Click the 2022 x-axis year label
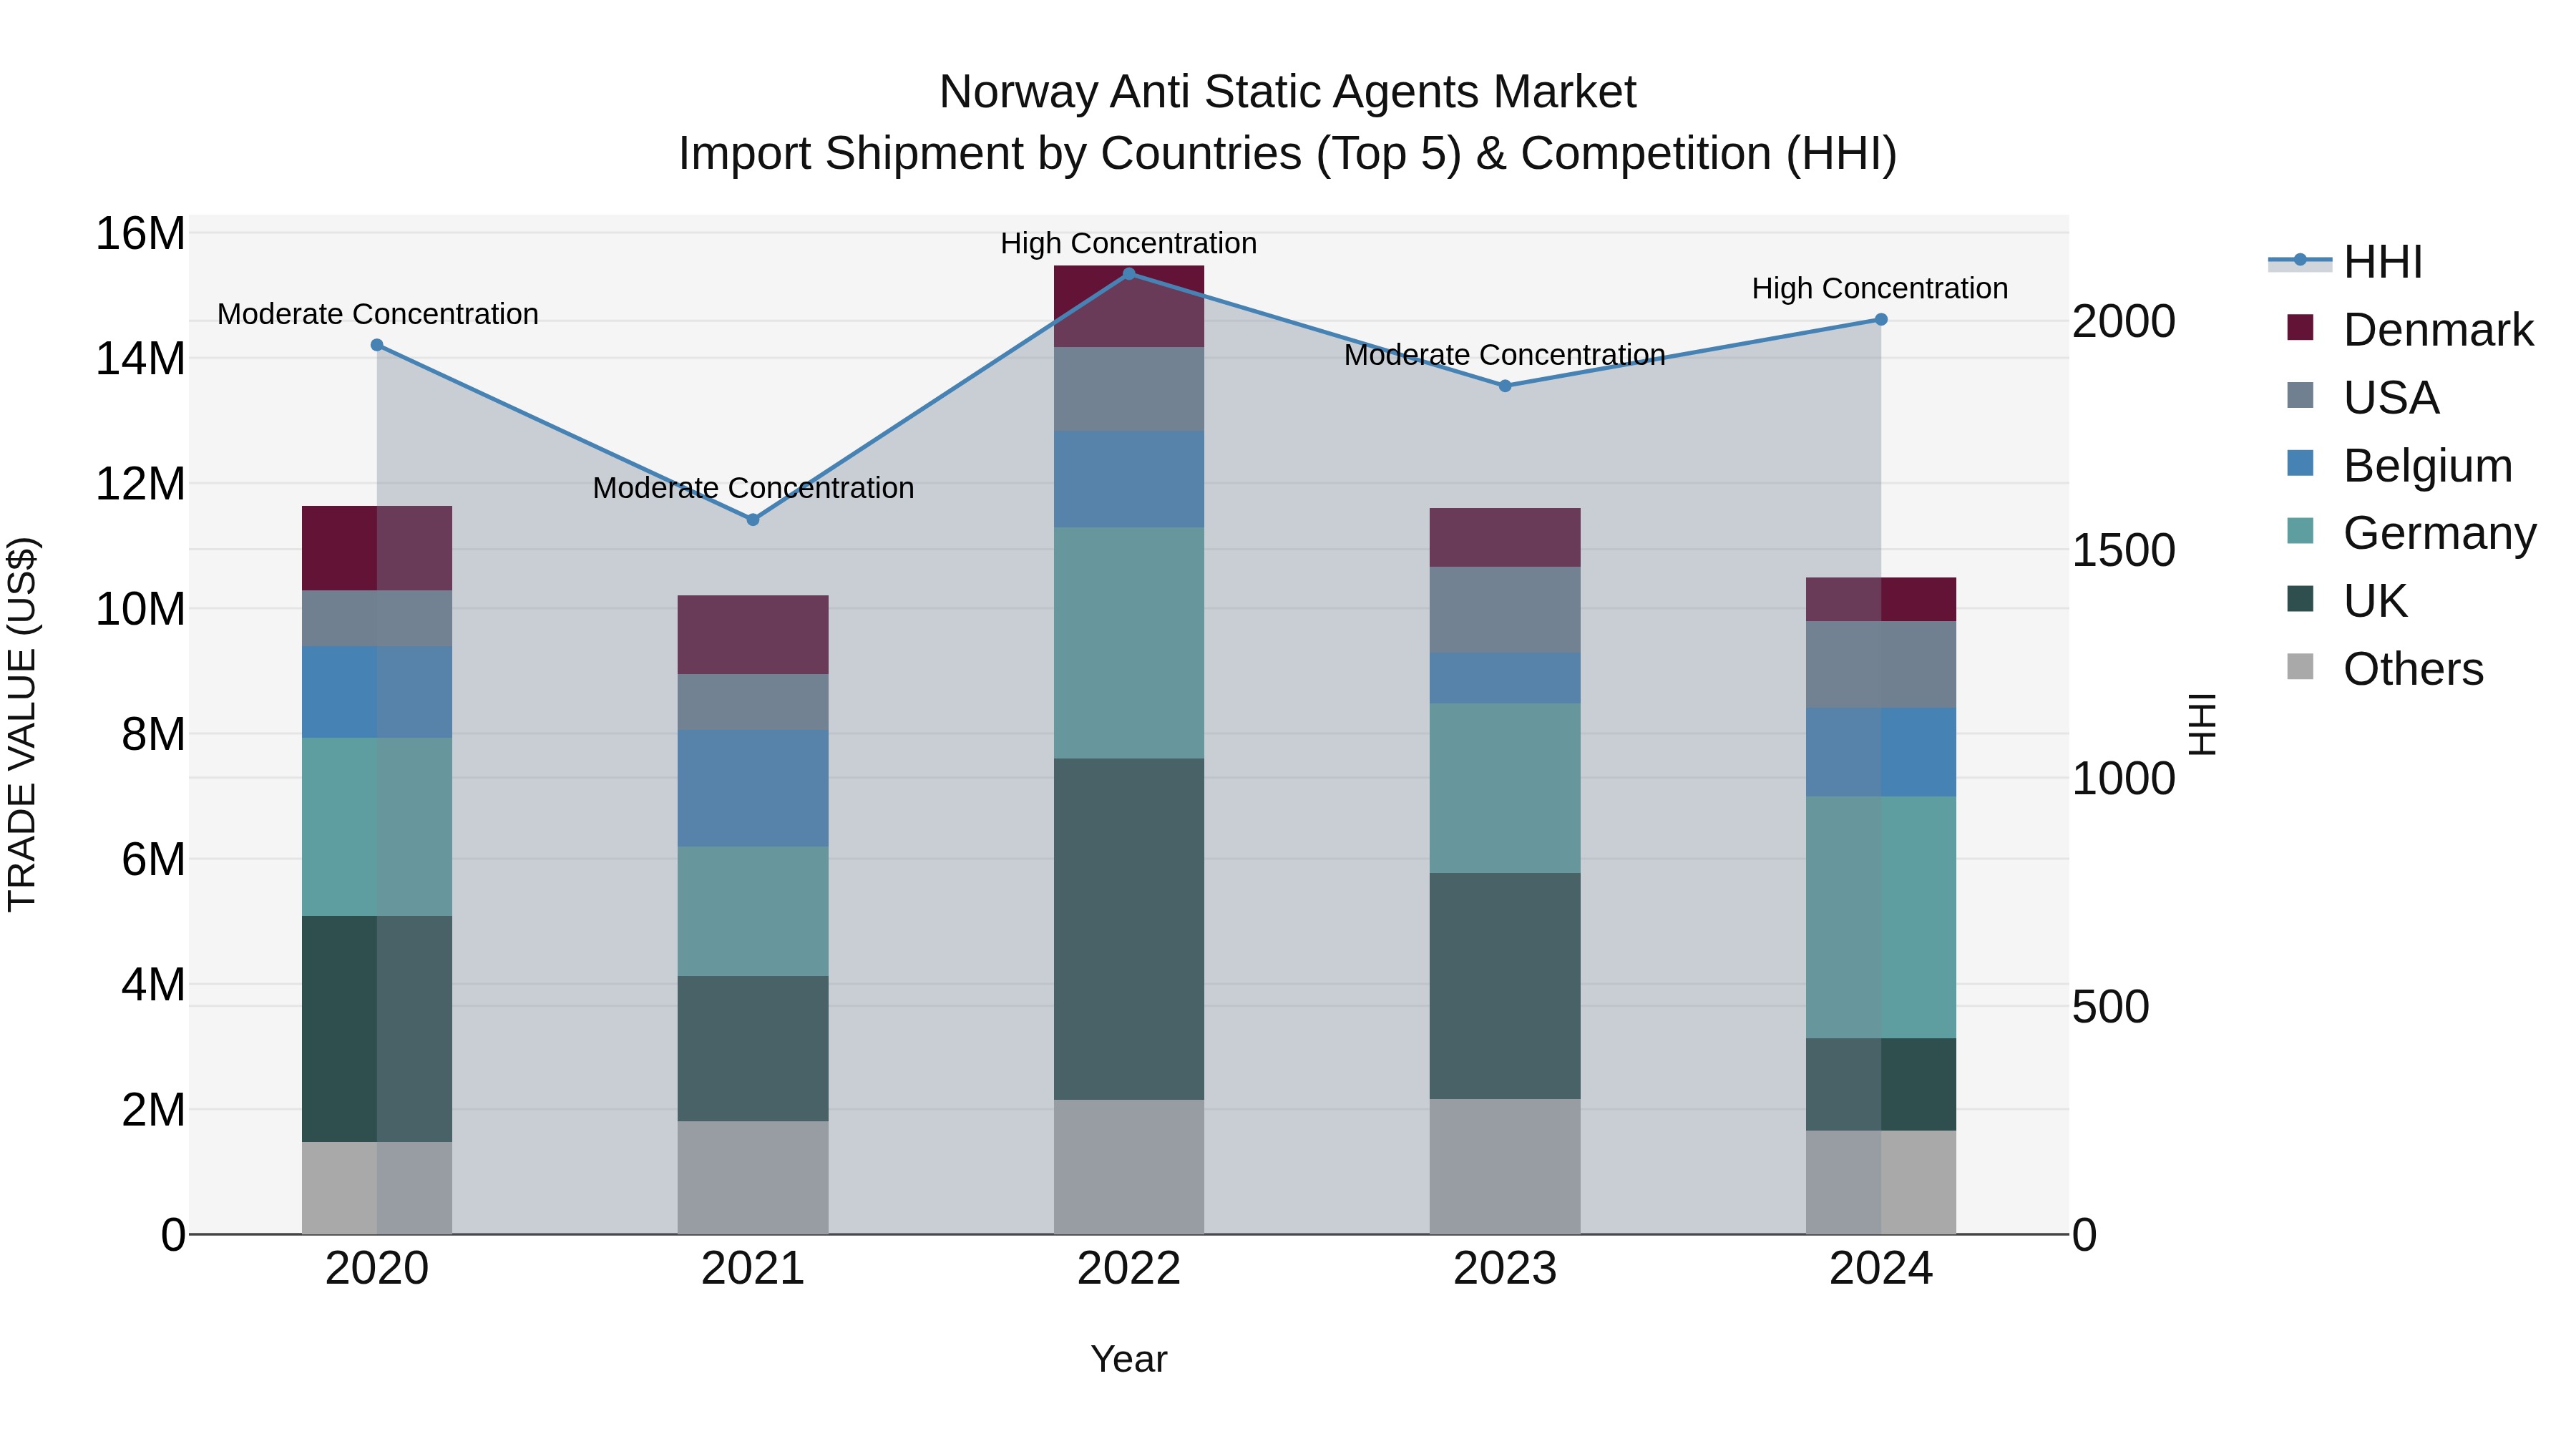 pyautogui.click(x=1129, y=1269)
